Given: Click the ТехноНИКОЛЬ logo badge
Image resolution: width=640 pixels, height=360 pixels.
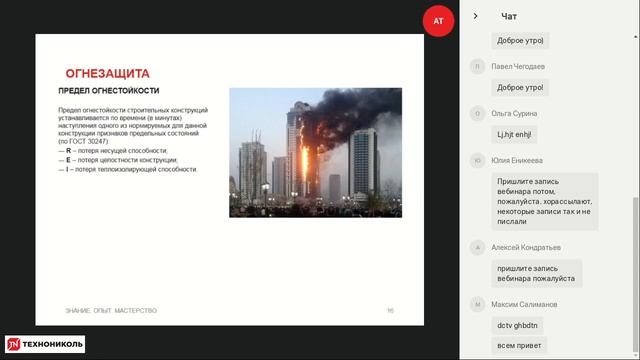Looking at the screenshot, I should coord(45,344).
